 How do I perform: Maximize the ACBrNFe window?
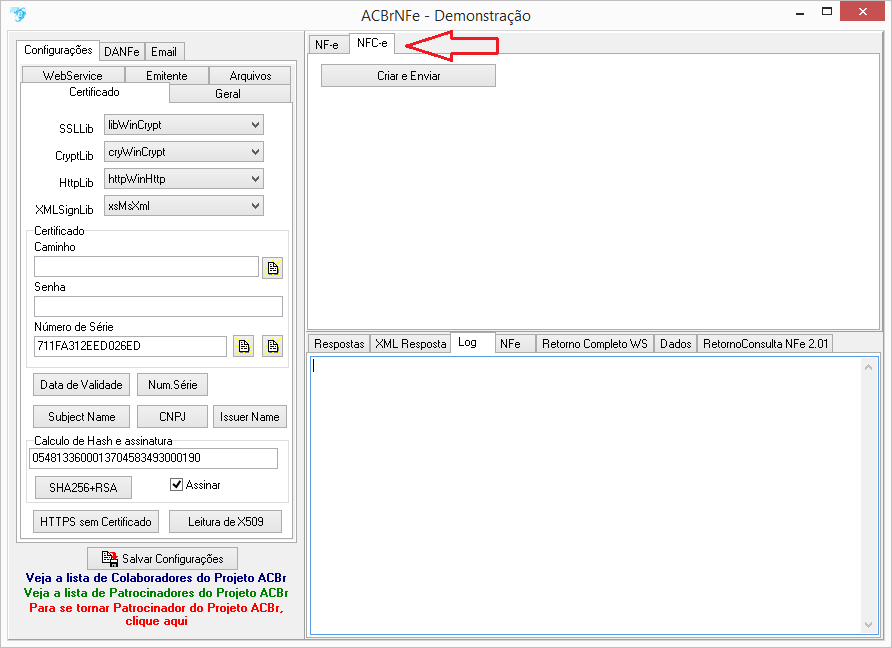tap(827, 11)
